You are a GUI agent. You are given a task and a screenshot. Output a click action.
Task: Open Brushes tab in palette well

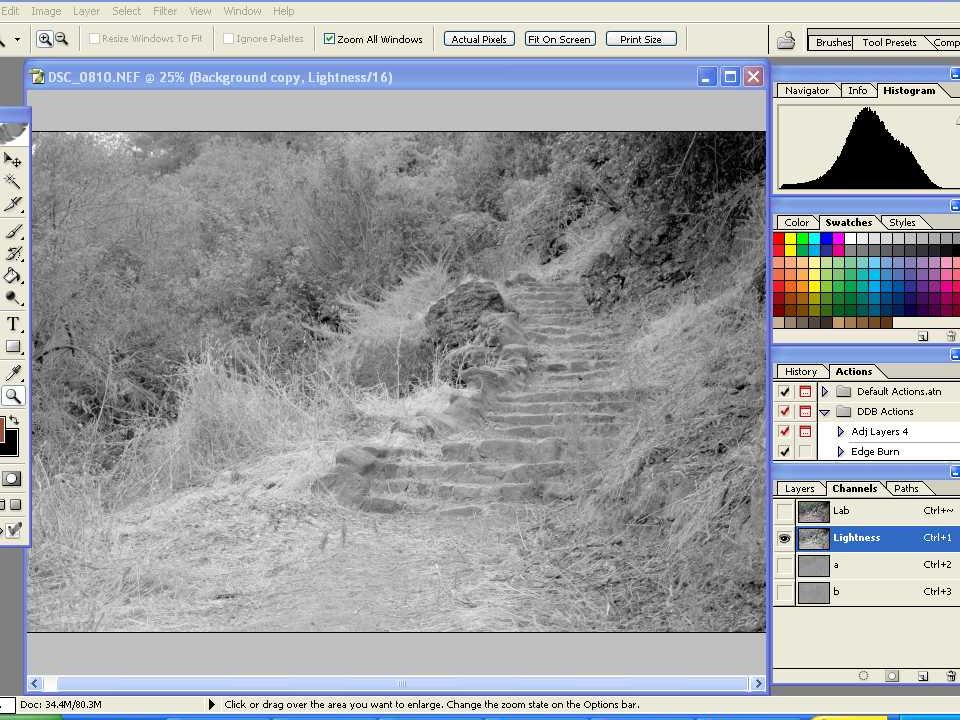[833, 42]
